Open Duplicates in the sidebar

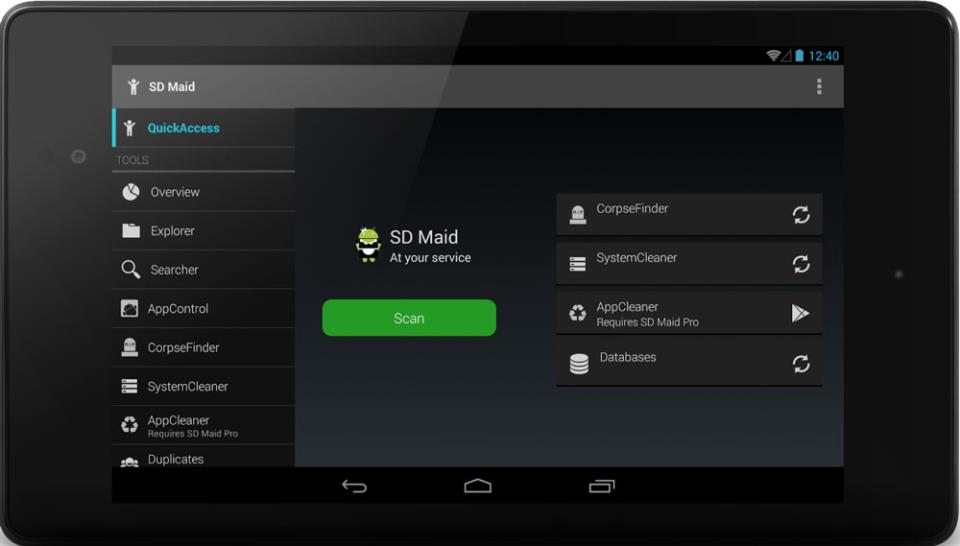(203, 457)
